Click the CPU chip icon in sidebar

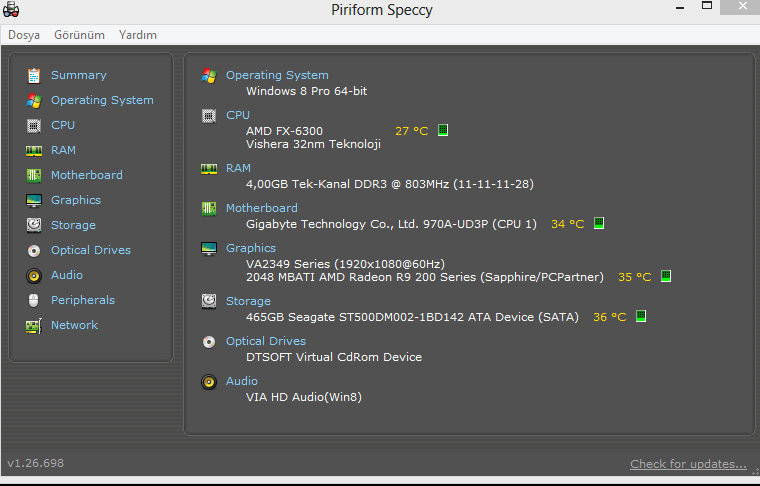click(x=33, y=125)
